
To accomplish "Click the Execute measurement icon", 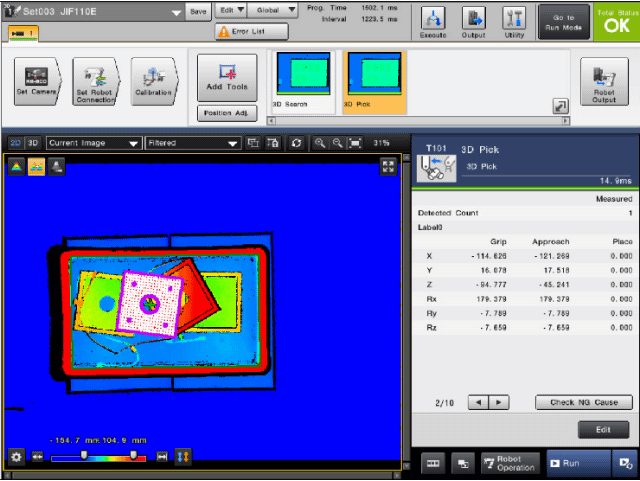I will click(x=433, y=21).
